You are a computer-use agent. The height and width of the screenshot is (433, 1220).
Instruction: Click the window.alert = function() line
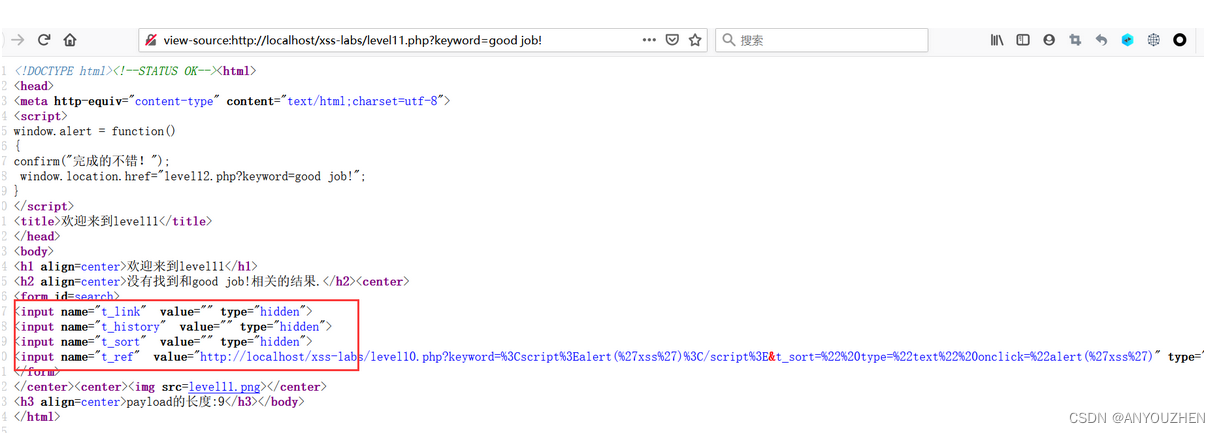(x=95, y=131)
